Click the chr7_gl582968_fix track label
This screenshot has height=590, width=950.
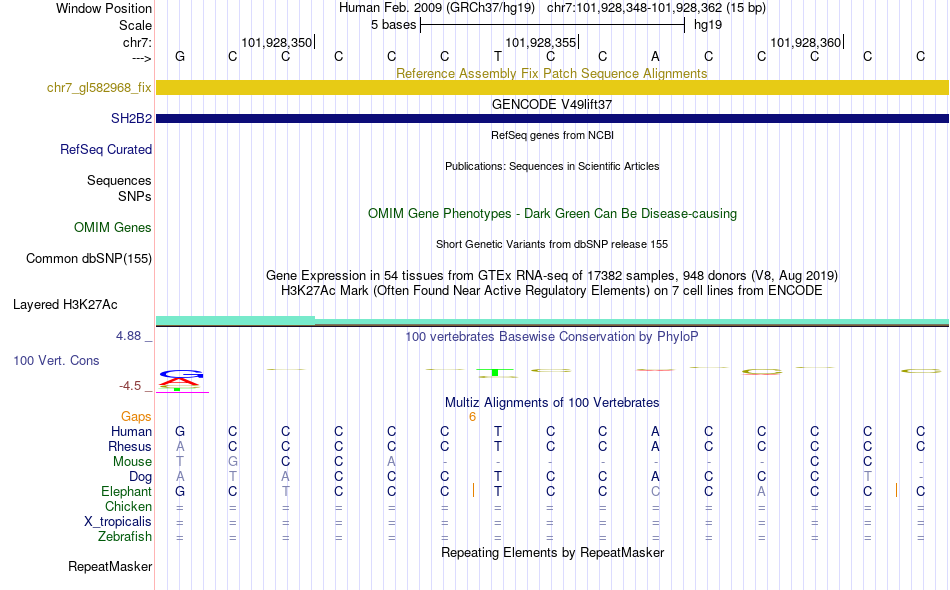tap(99, 88)
